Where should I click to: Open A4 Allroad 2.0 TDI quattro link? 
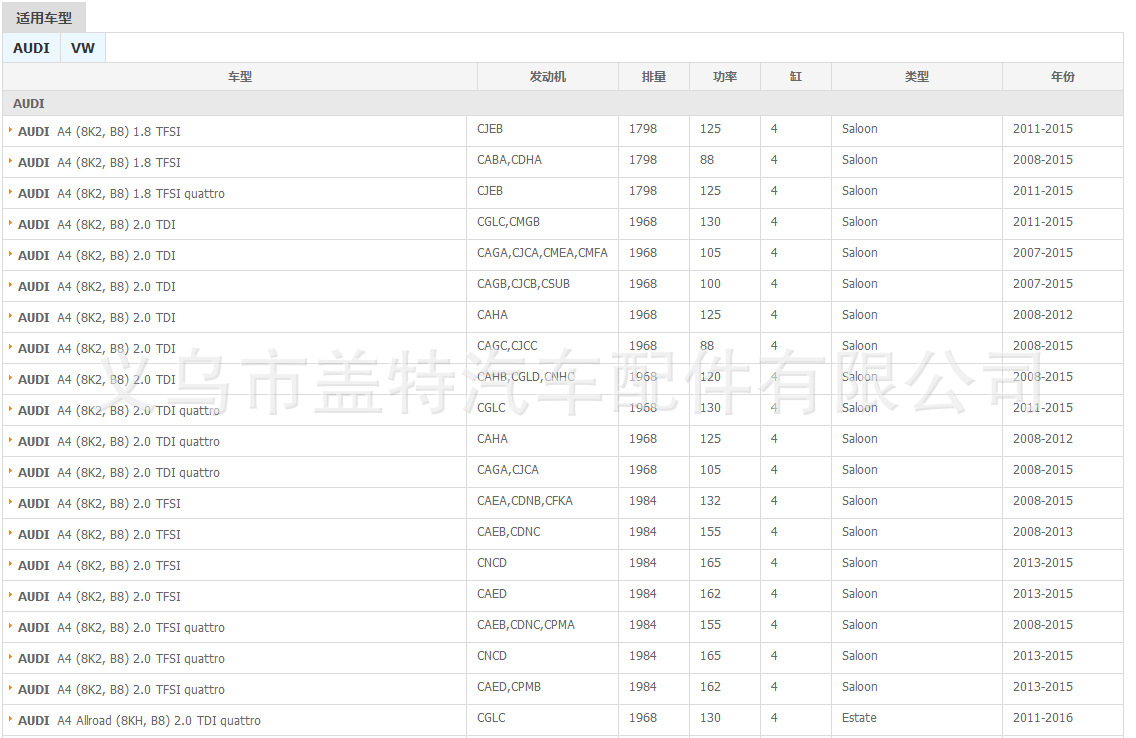tap(139, 721)
